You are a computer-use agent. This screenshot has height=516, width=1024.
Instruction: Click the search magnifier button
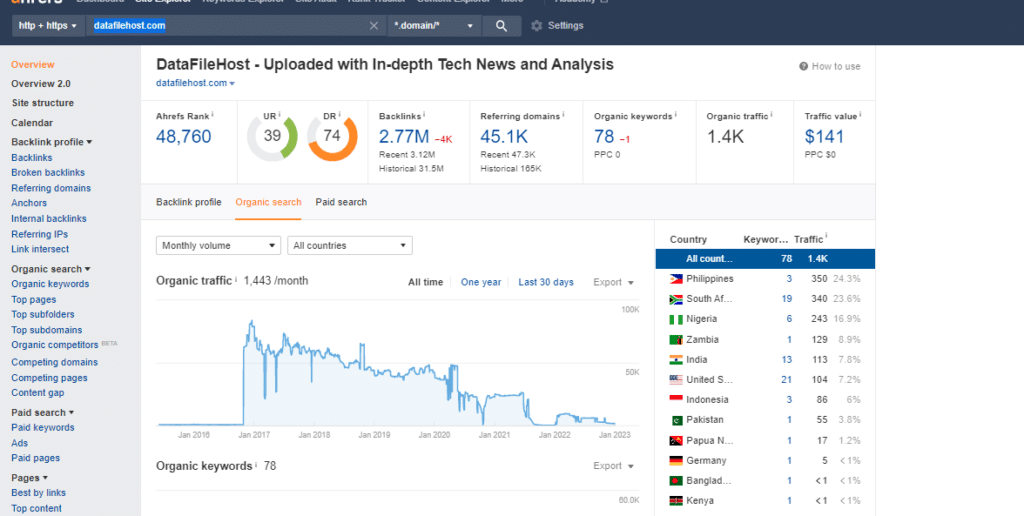pos(501,26)
